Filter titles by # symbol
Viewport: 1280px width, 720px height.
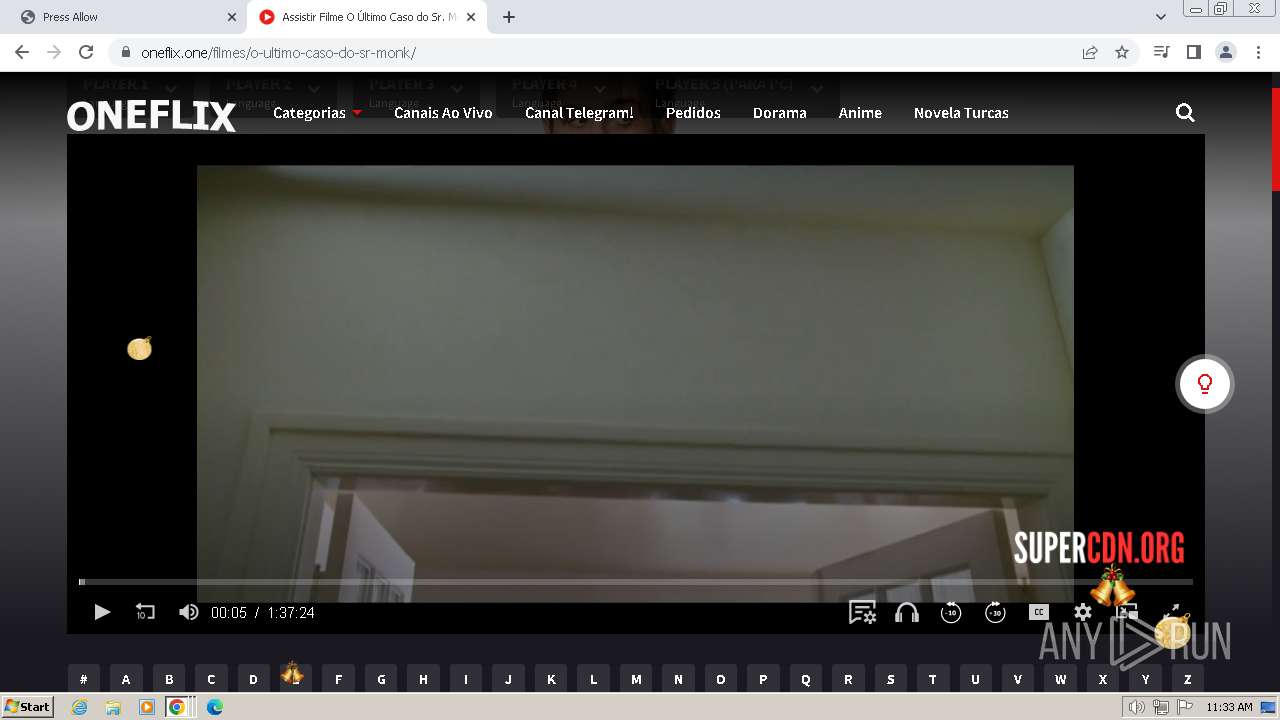[x=84, y=679]
